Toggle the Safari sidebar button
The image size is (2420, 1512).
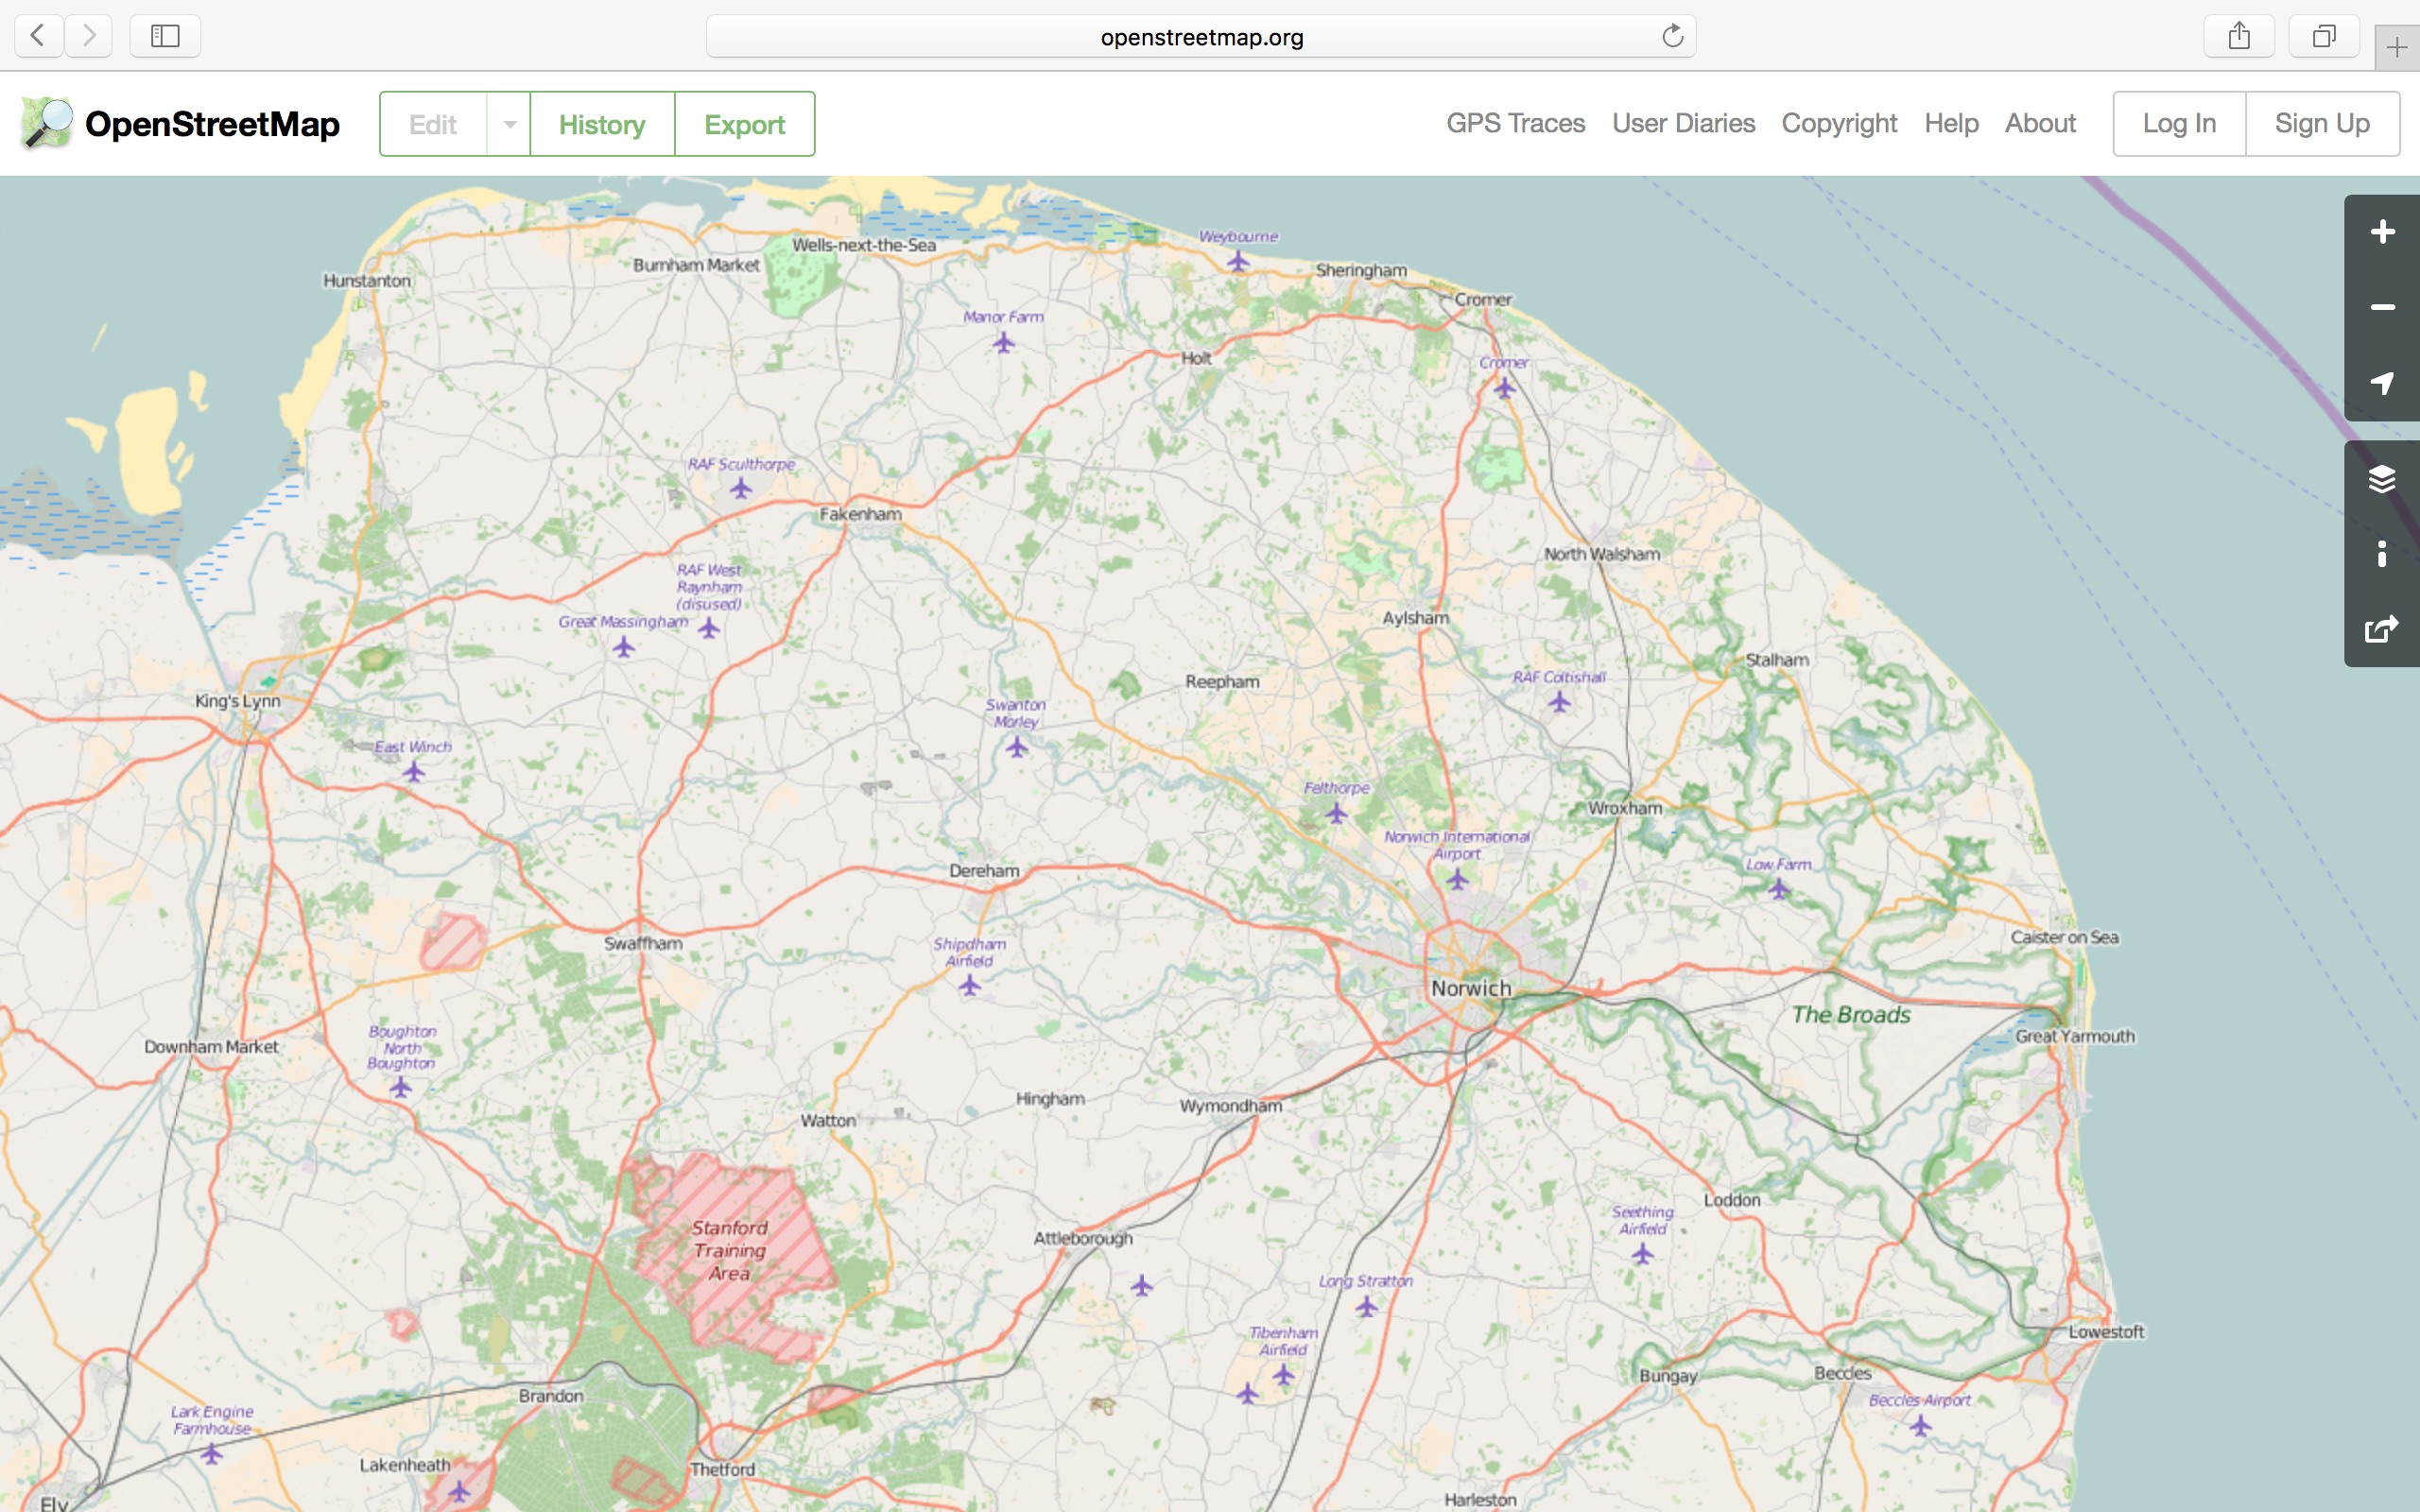coord(165,37)
